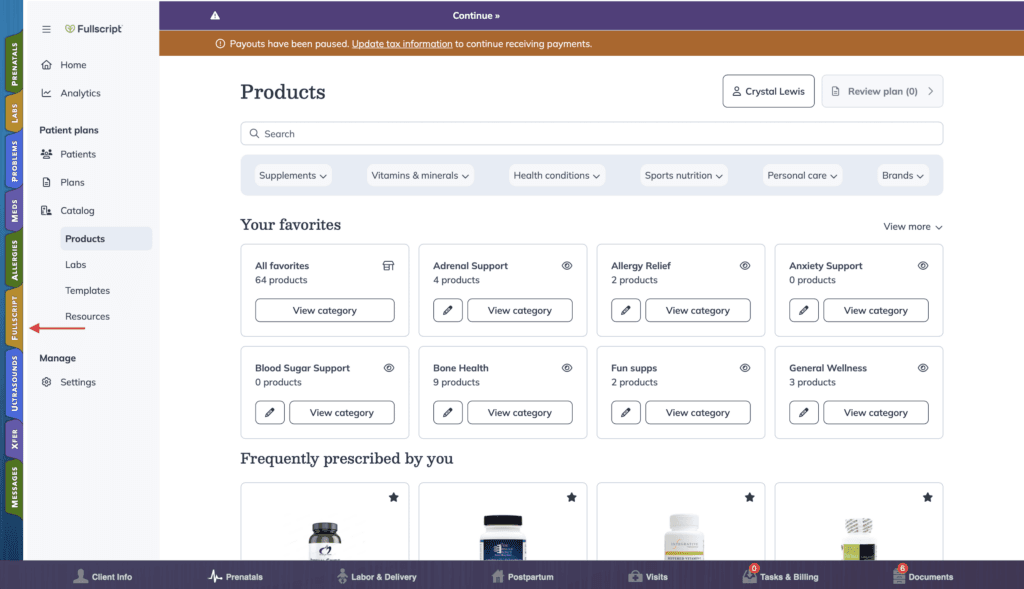Open Tasks & Billing in the bottom bar
Image resolution: width=1024 pixels, height=589 pixels.
(x=780, y=576)
